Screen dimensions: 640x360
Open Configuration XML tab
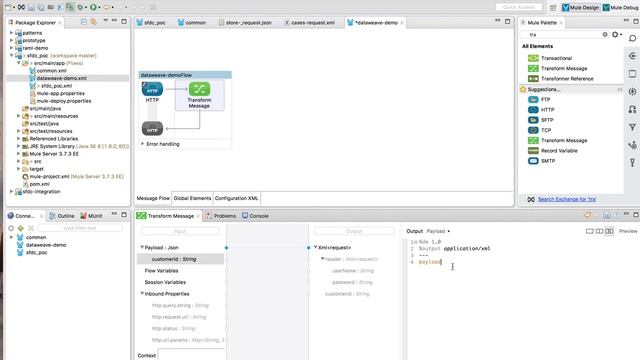(x=236, y=198)
